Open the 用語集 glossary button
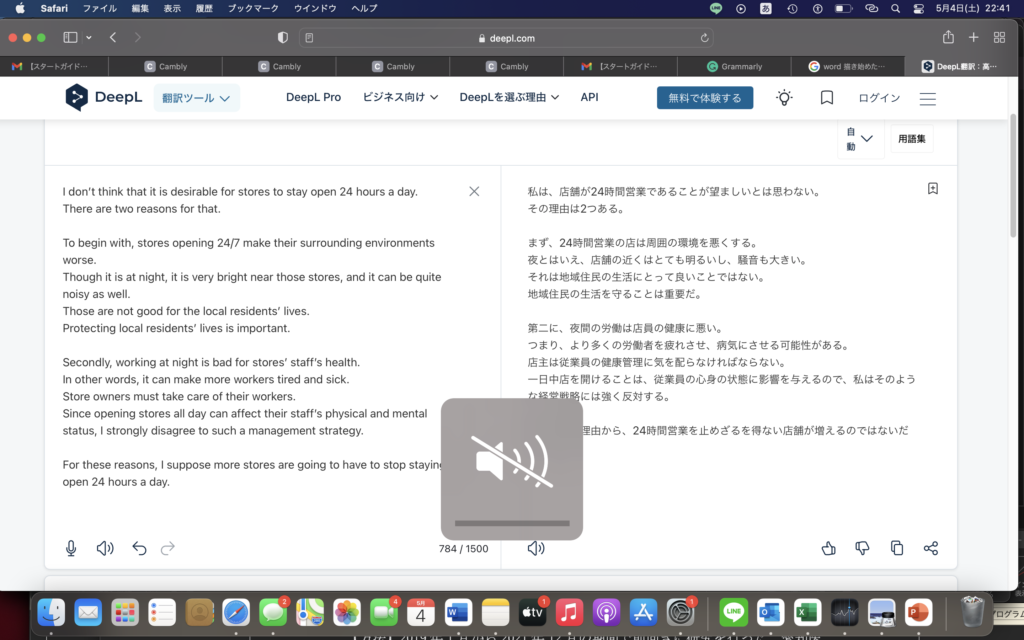 click(x=911, y=139)
